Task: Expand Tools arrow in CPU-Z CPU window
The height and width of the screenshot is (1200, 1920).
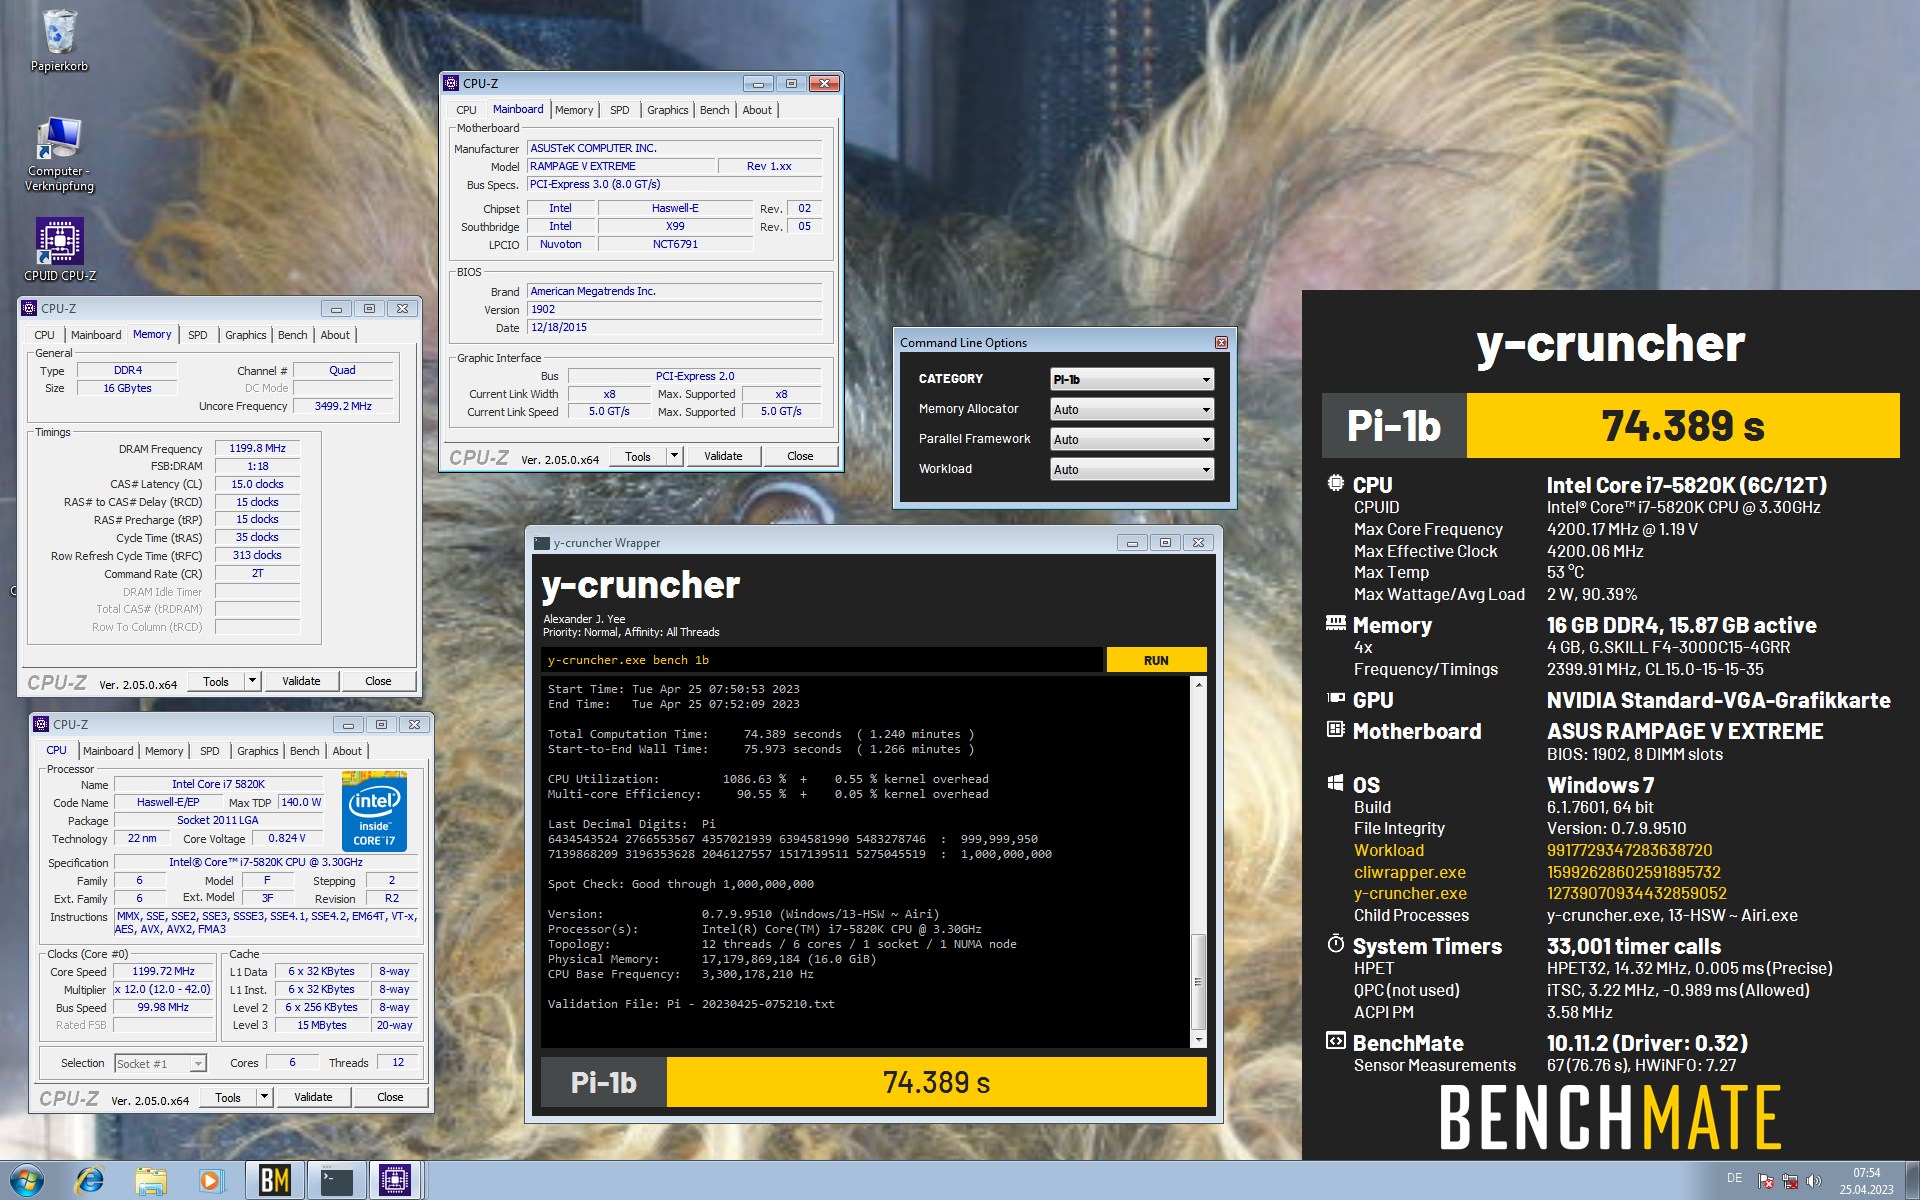Action: coord(264,1097)
